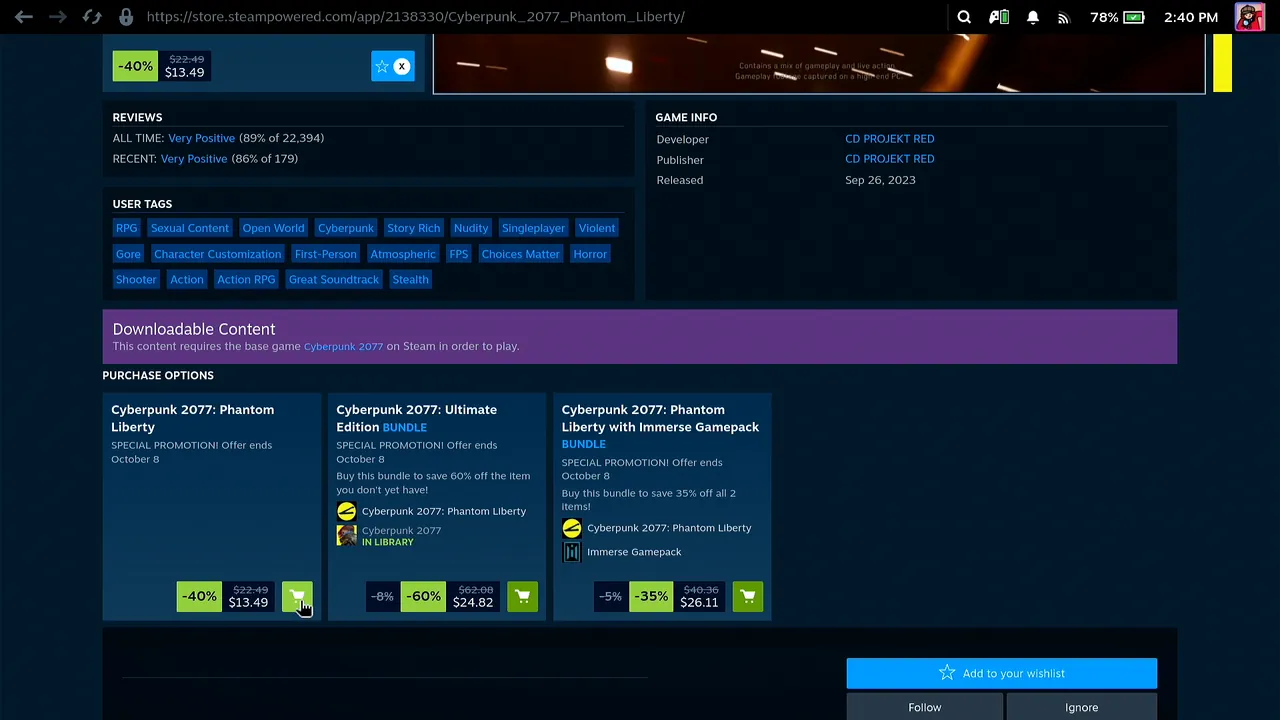Select the Singleplayer tag
1280x720 pixels.
[533, 228]
